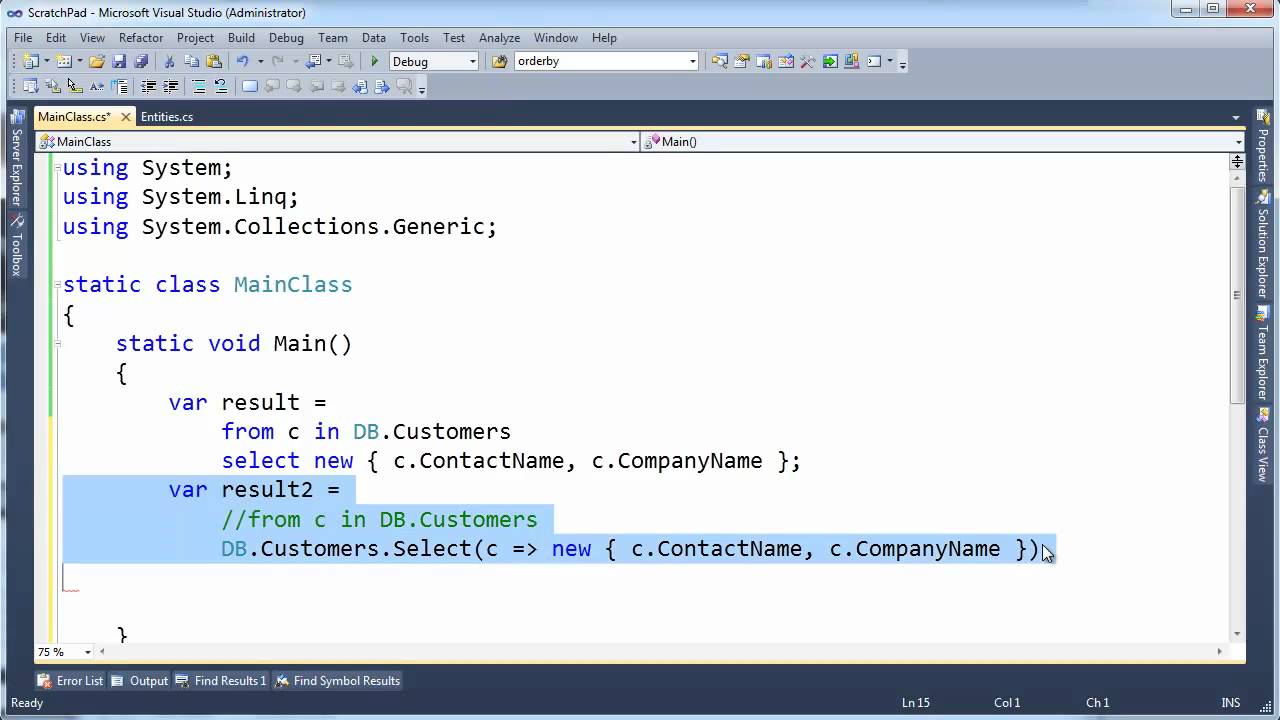The width and height of the screenshot is (1280, 720).
Task: Click the Clear All Bookmarks icon
Action: (x=404, y=87)
